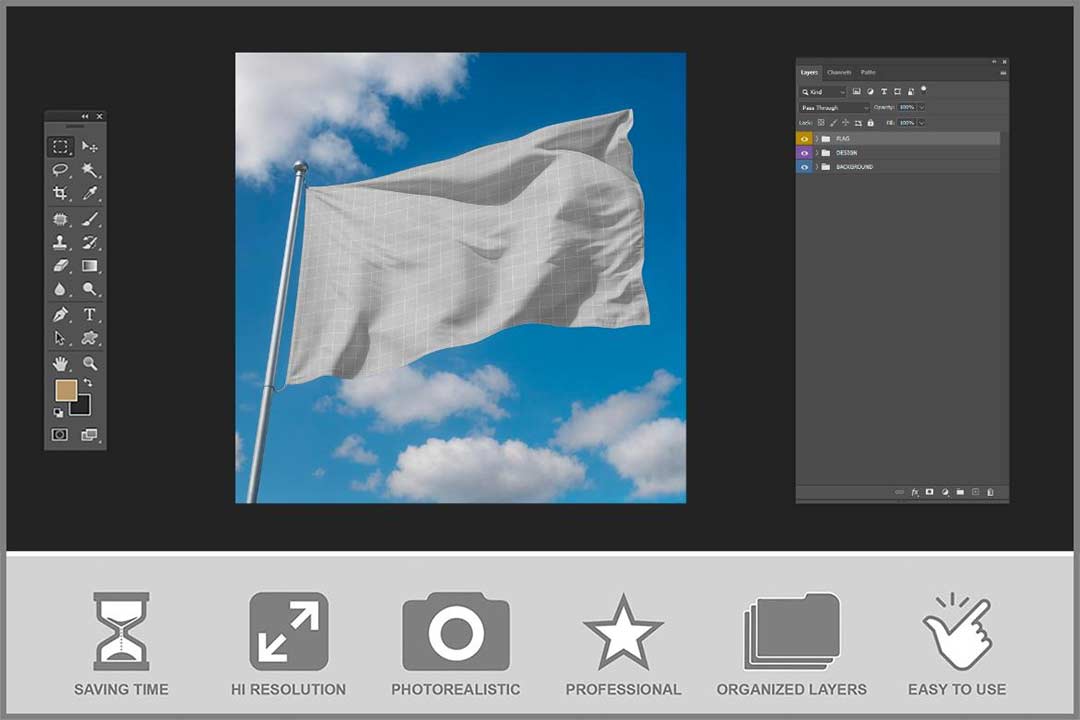
Task: Choose the Eyedropper tool
Action: [90, 193]
